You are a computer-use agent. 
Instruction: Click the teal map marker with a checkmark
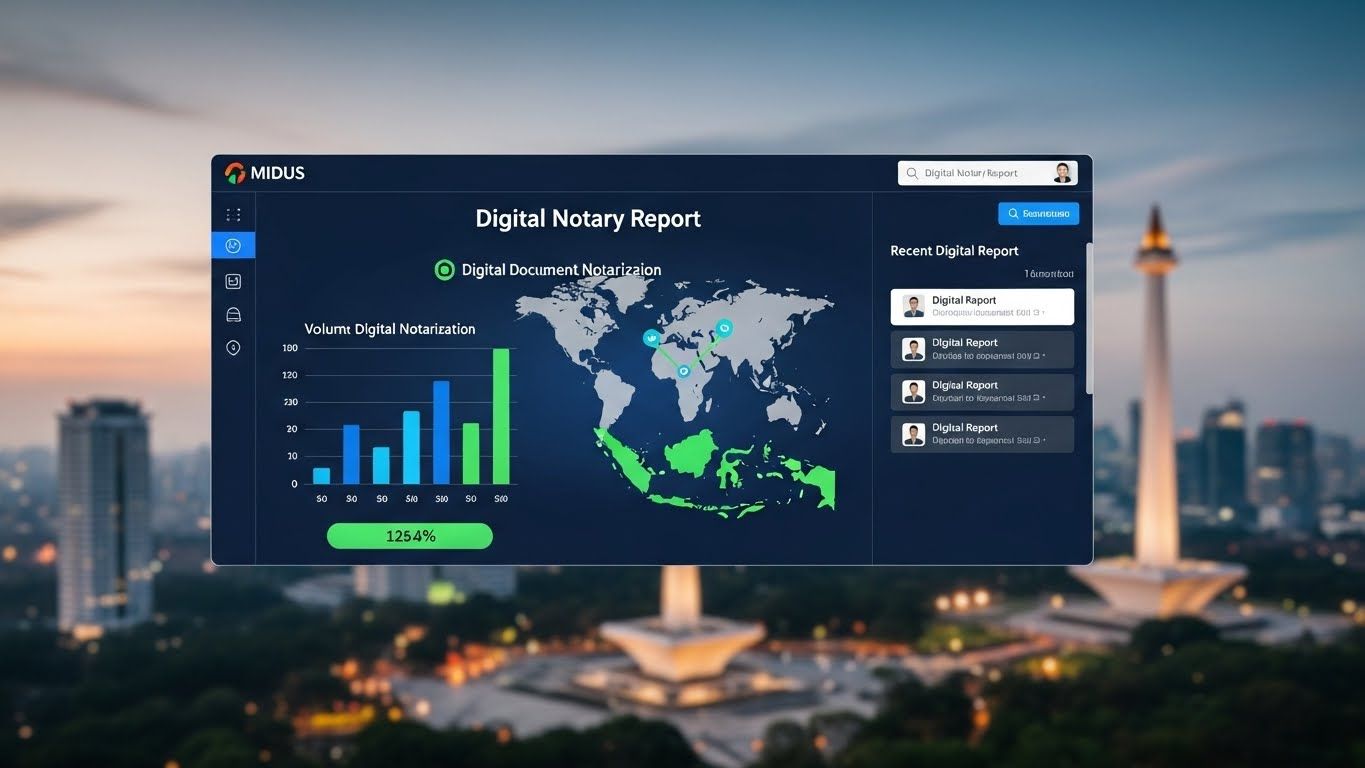click(652, 339)
